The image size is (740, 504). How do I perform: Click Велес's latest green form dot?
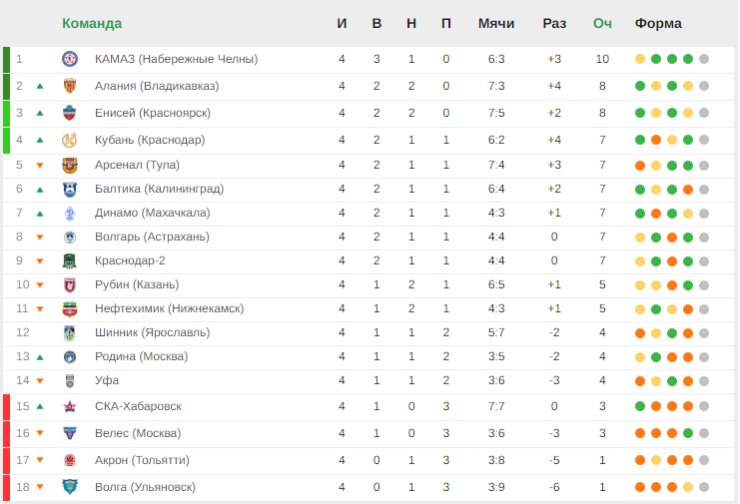point(688,433)
